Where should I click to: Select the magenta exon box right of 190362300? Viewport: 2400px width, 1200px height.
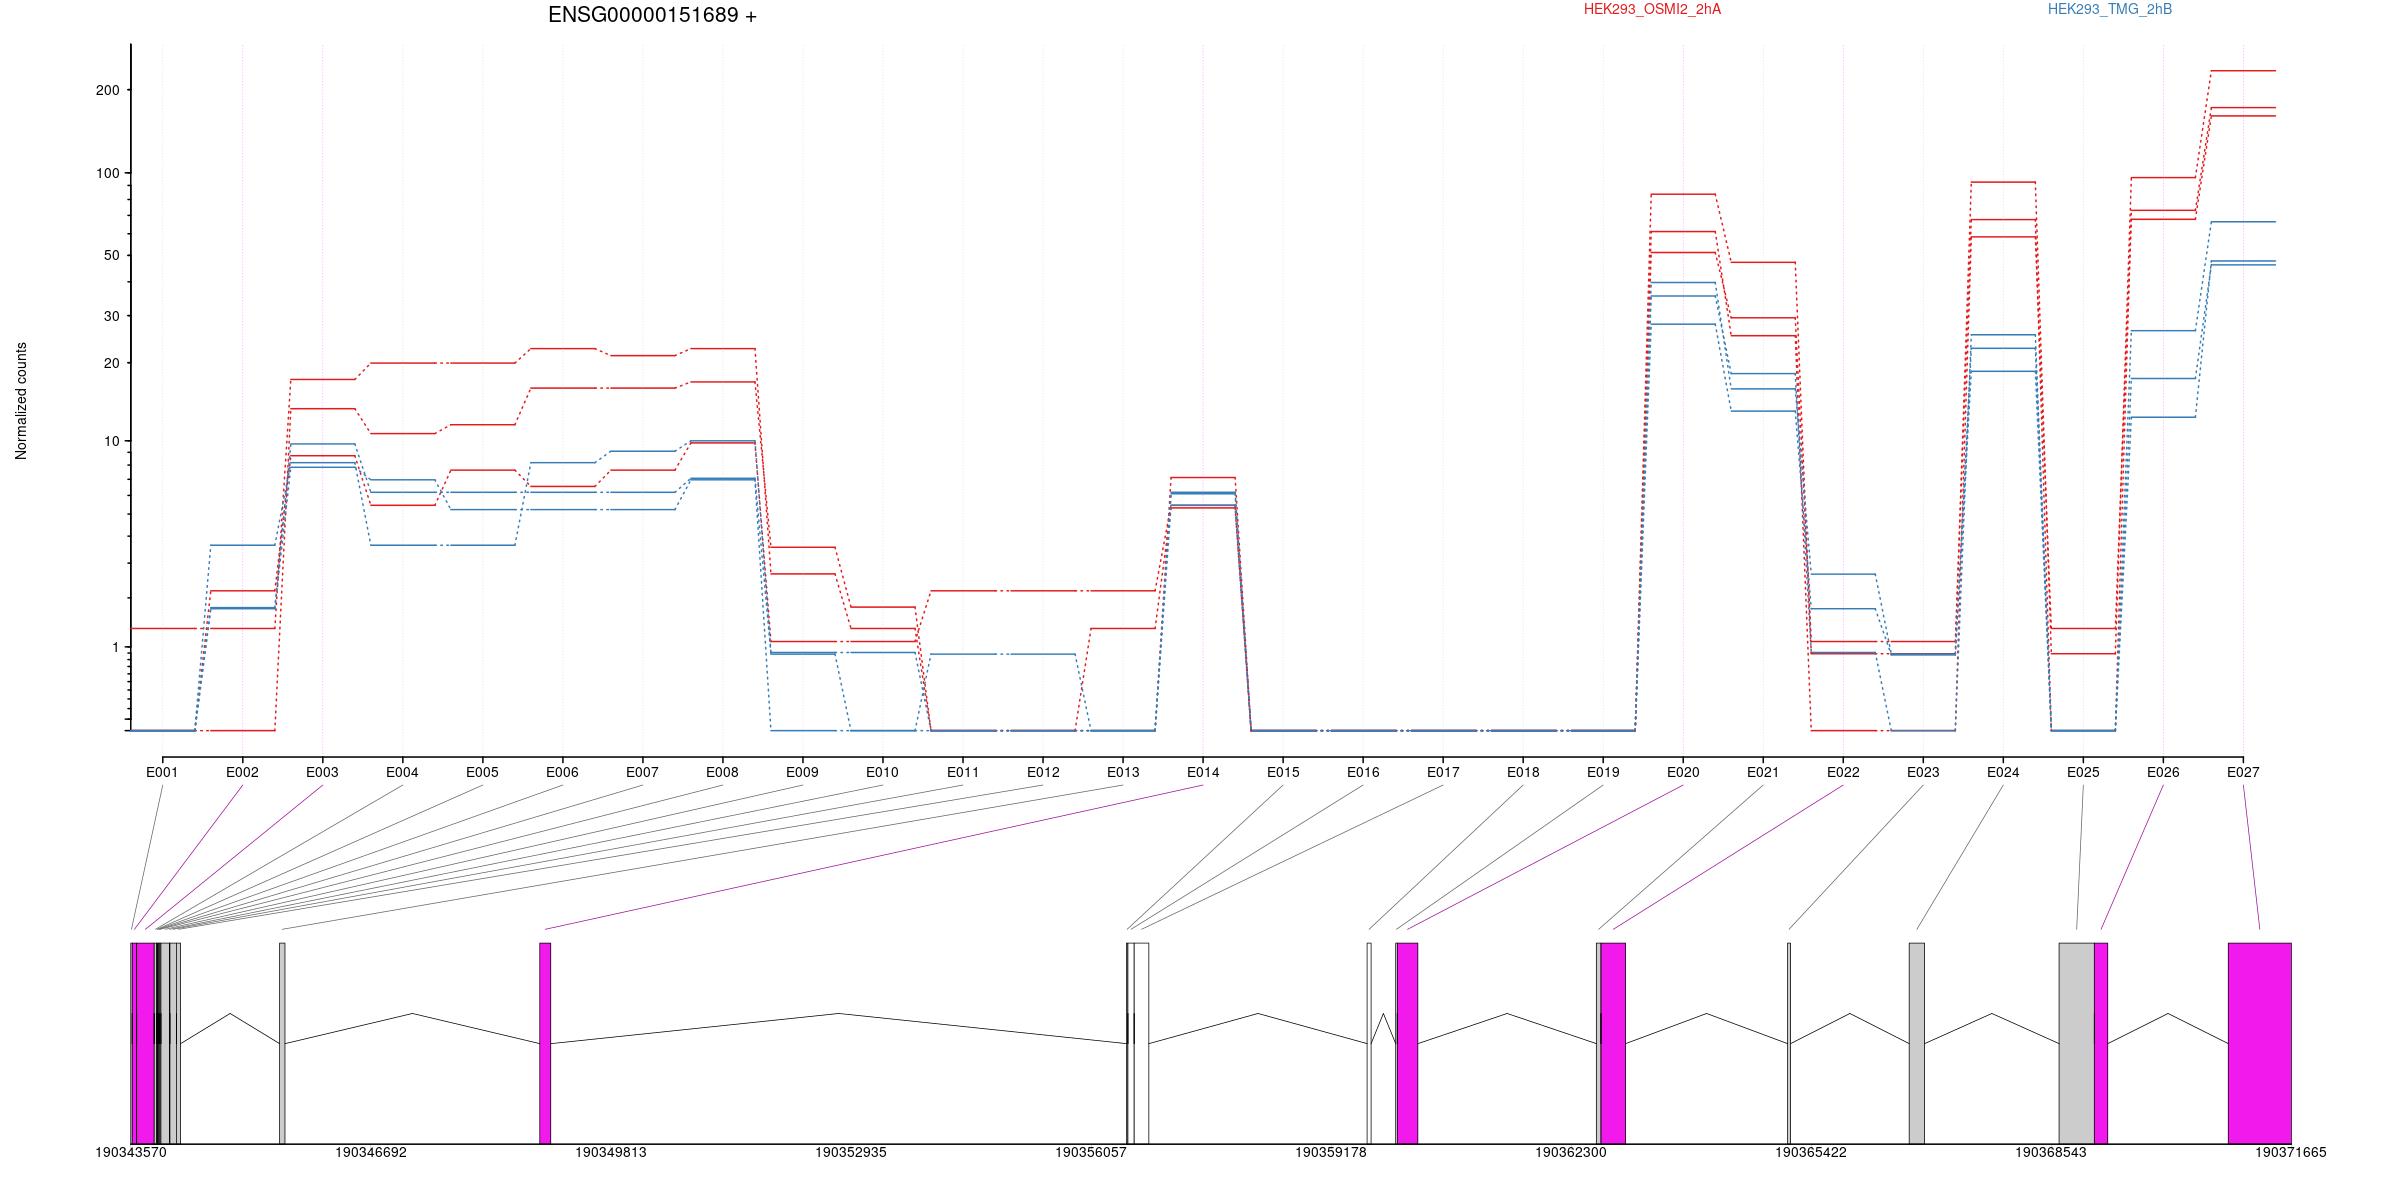point(1613,1043)
